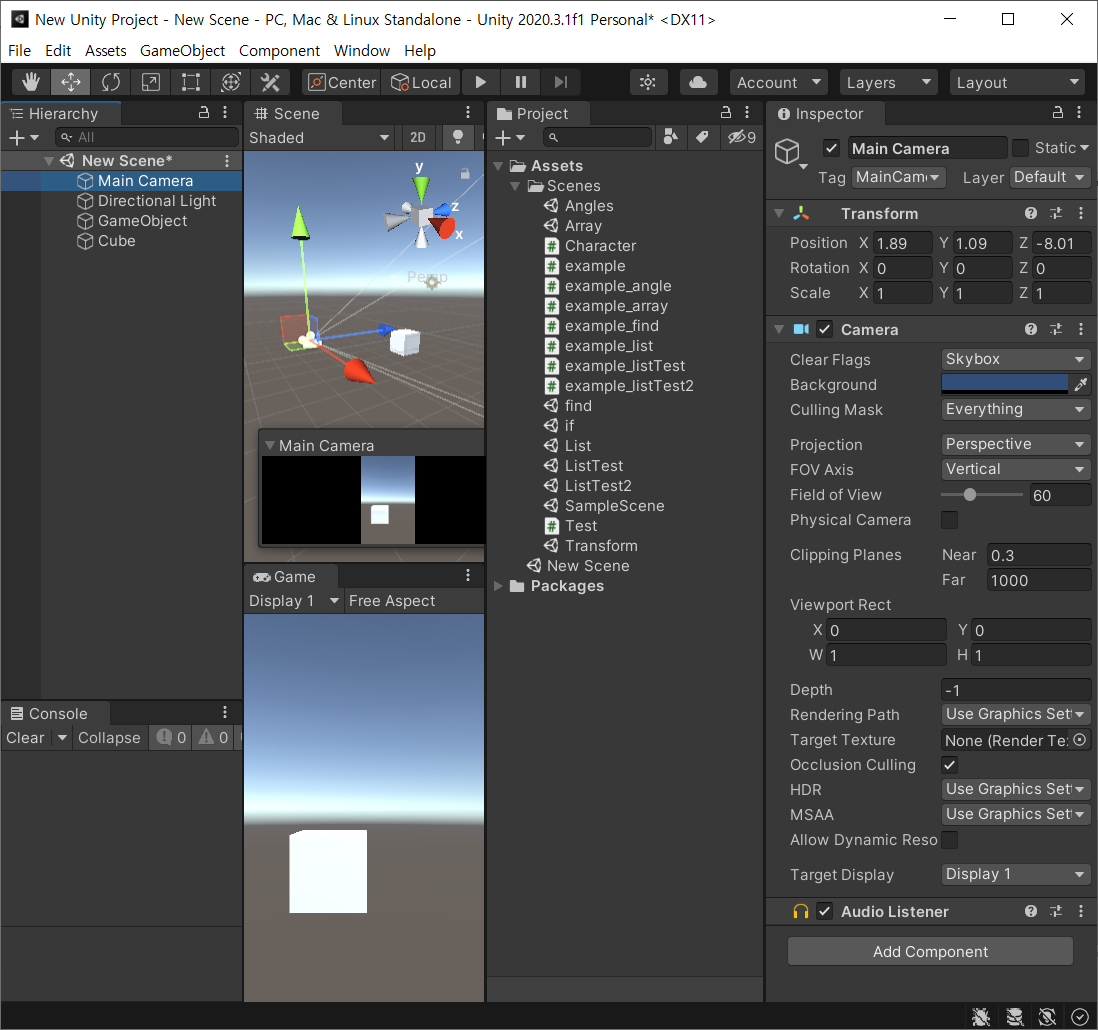The image size is (1098, 1030).
Task: Open the Assets menu
Action: point(106,50)
